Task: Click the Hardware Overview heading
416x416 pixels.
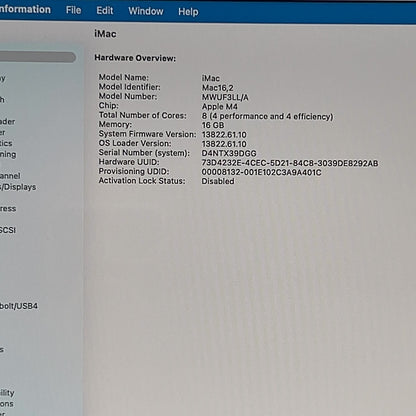Action: (135, 58)
